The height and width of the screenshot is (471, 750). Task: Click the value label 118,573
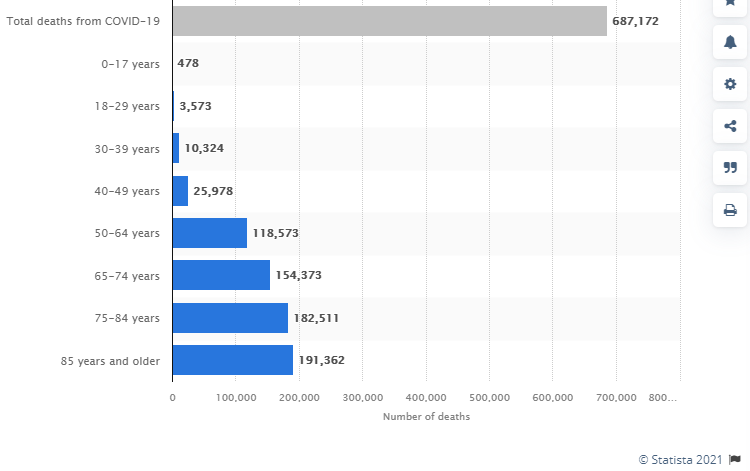click(x=276, y=233)
